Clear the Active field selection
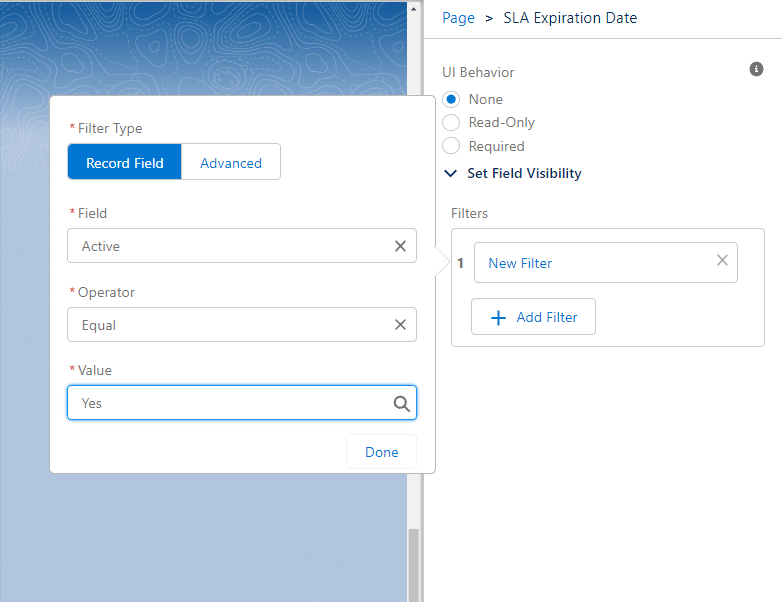Viewport: 782px width, 602px height. (400, 246)
